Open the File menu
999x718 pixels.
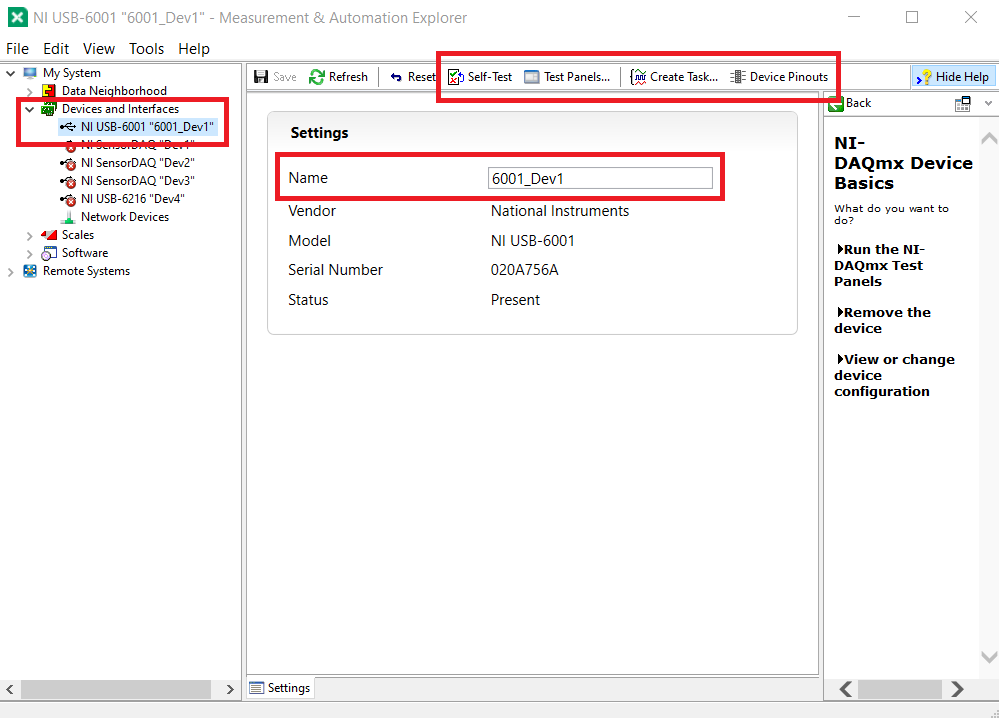[18, 49]
